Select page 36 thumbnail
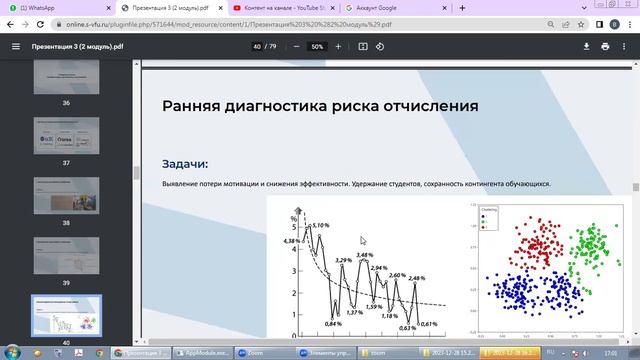 [x=66, y=77]
